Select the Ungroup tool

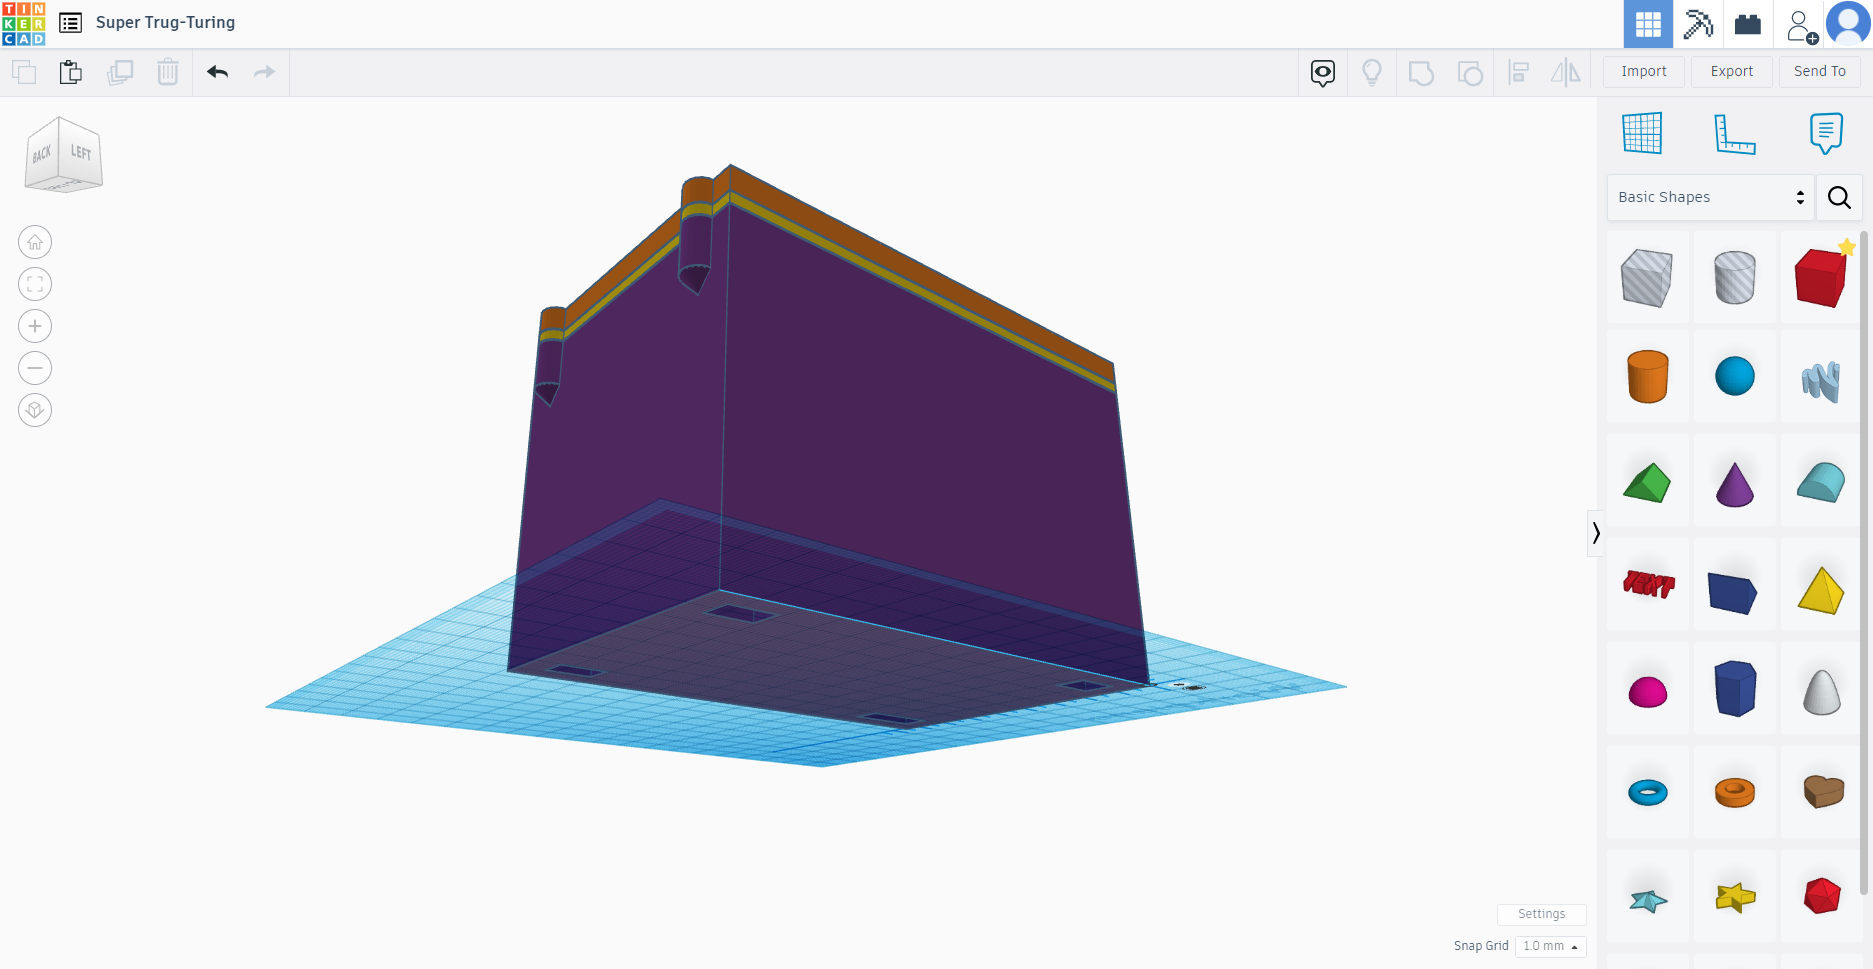[x=1470, y=72]
